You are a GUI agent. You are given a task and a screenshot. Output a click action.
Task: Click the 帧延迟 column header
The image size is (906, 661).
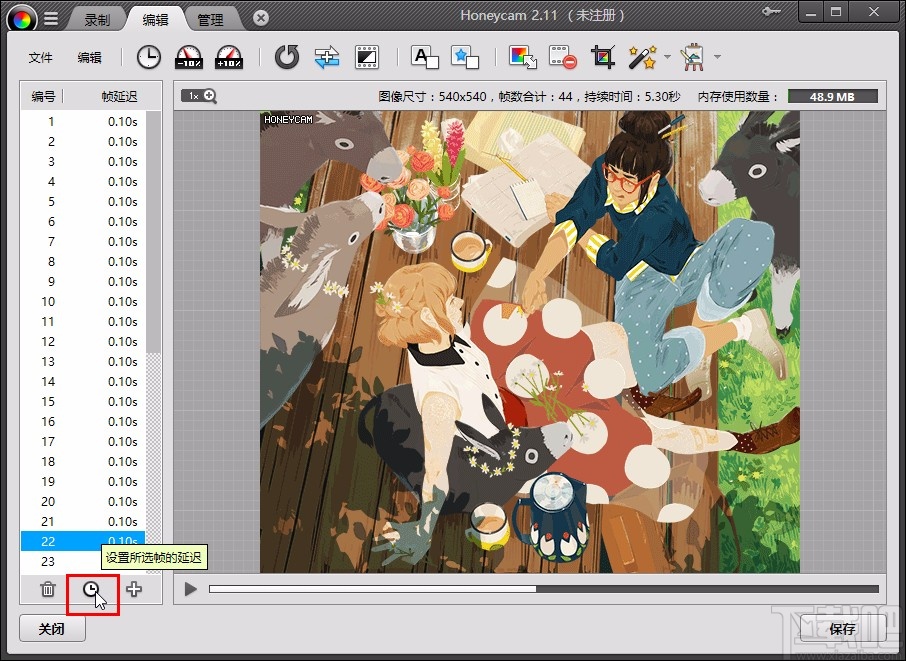pos(119,96)
